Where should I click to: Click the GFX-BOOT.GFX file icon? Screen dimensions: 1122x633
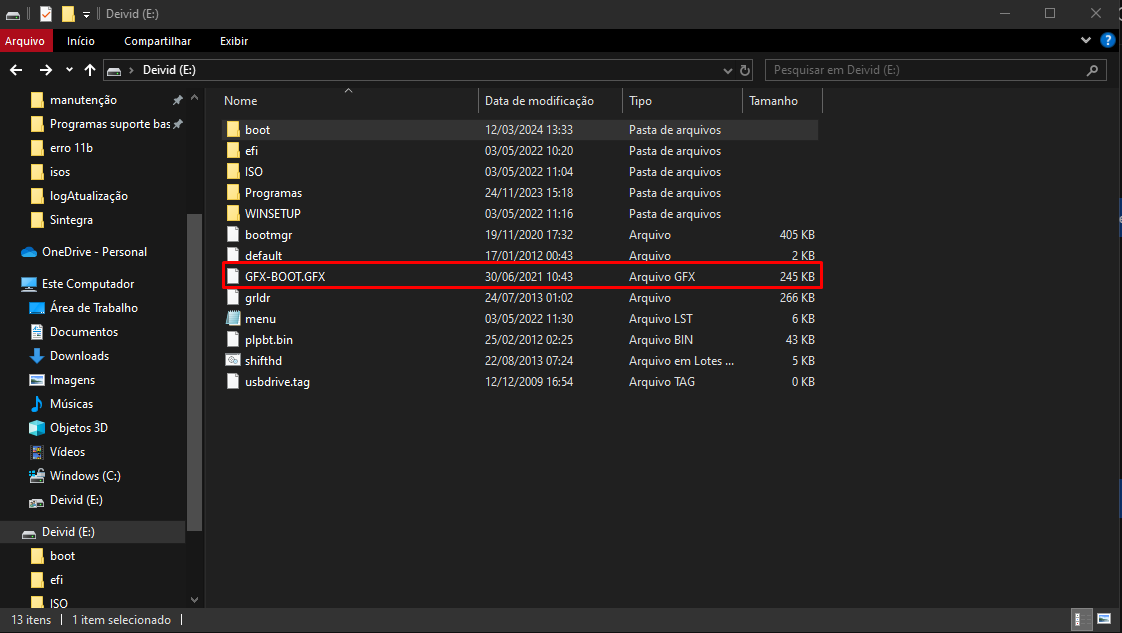[233, 277]
